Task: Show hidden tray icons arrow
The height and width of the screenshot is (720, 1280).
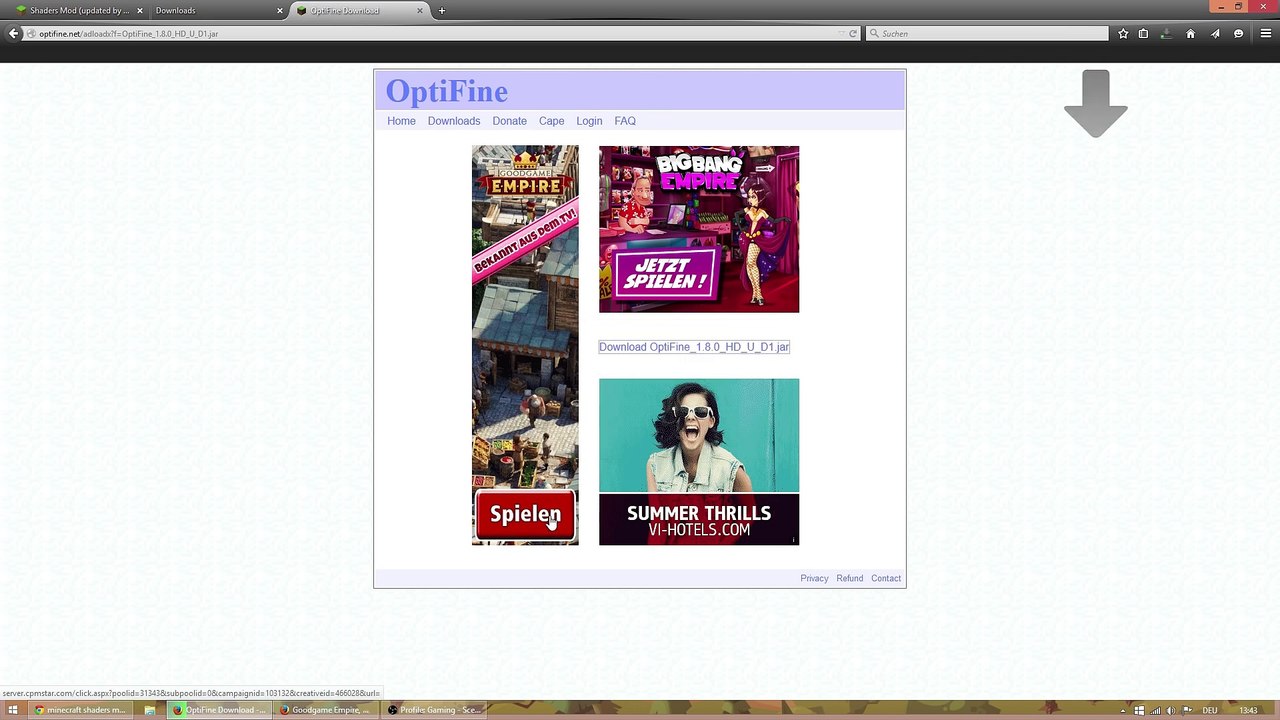Action: (1123, 710)
